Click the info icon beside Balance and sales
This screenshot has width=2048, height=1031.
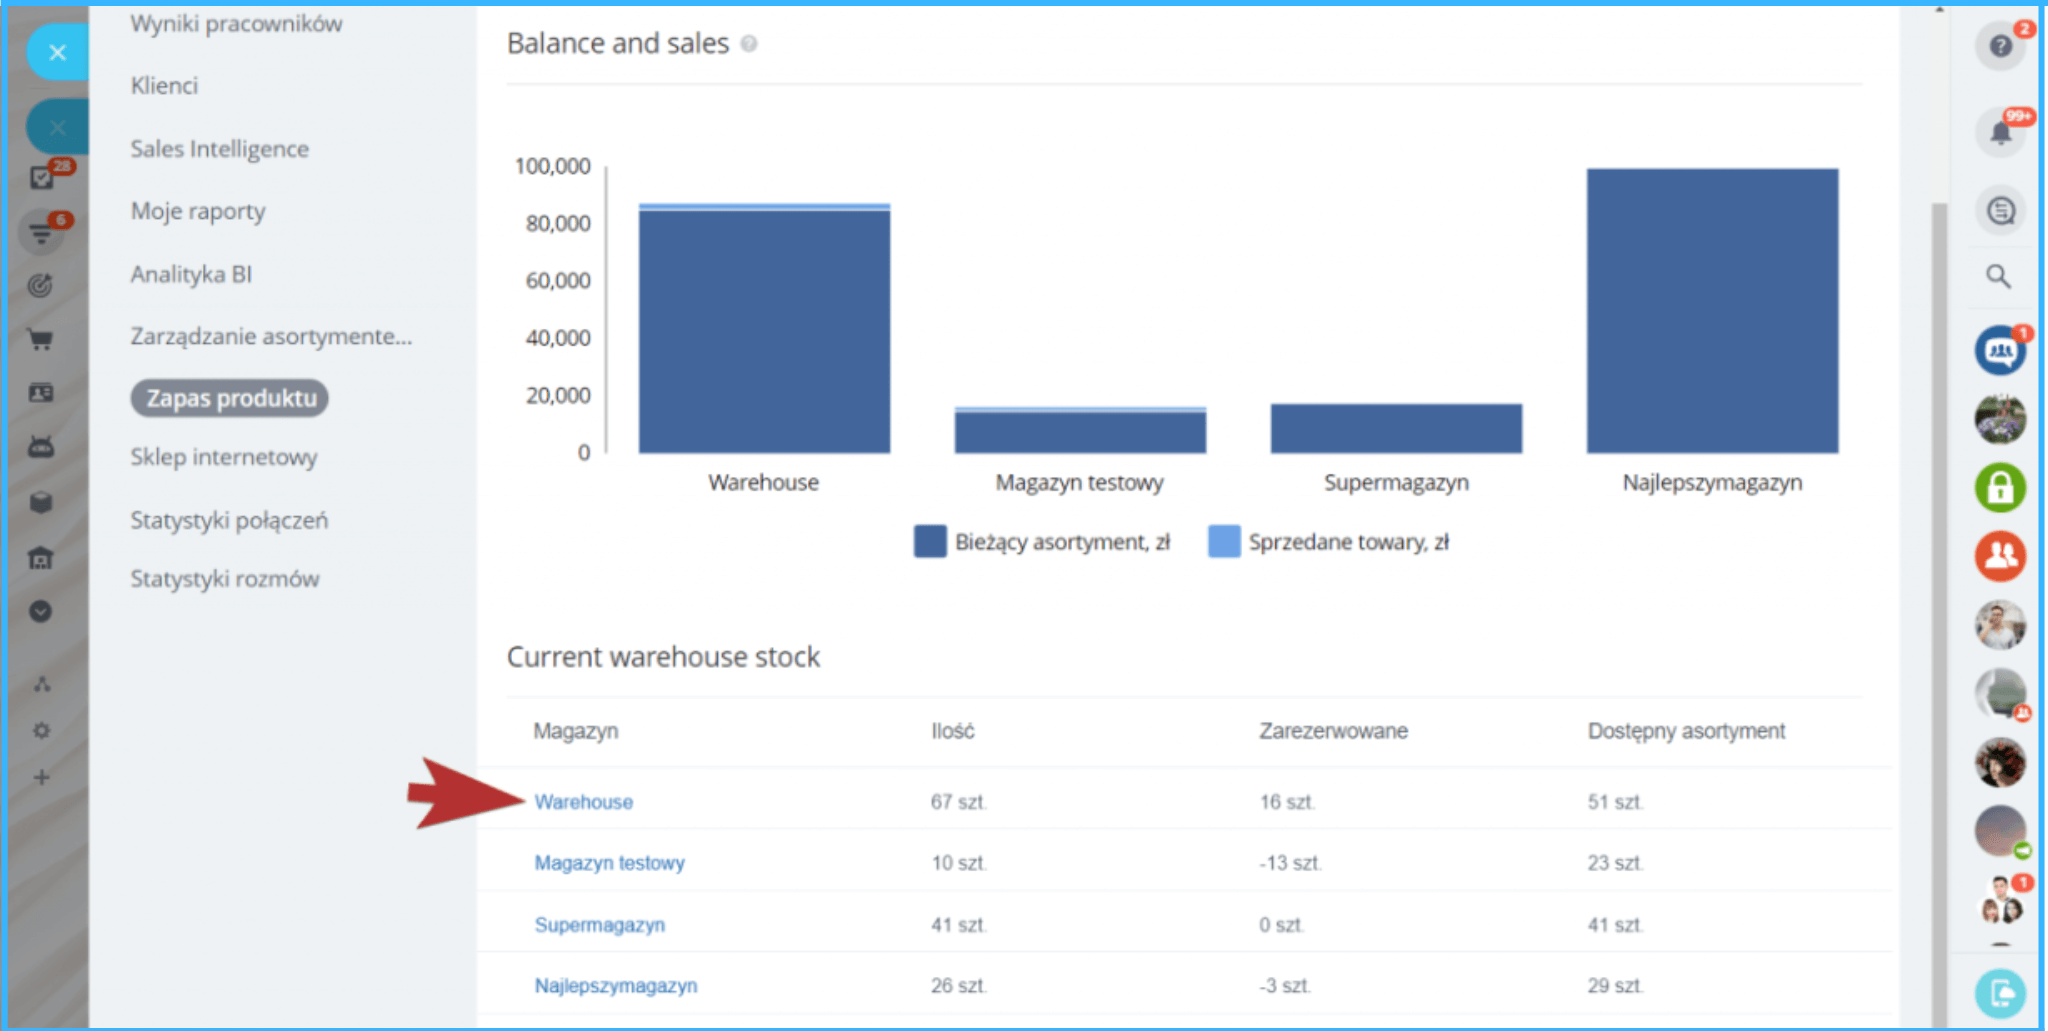[x=749, y=44]
